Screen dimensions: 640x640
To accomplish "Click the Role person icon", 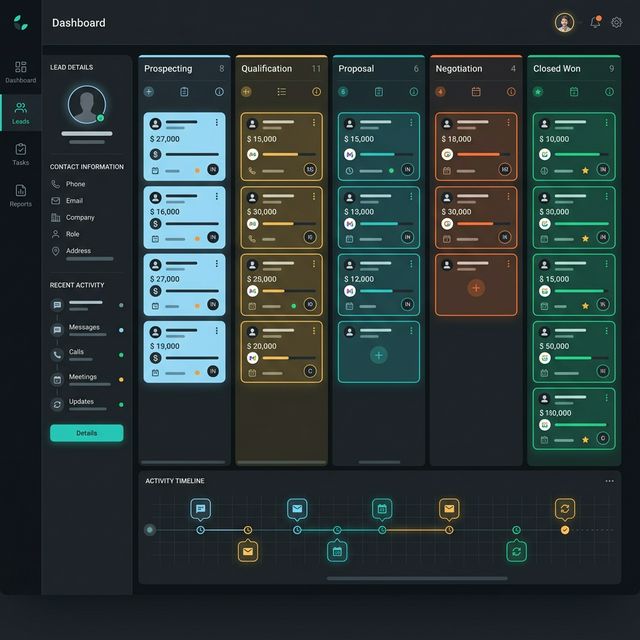I will [56, 234].
